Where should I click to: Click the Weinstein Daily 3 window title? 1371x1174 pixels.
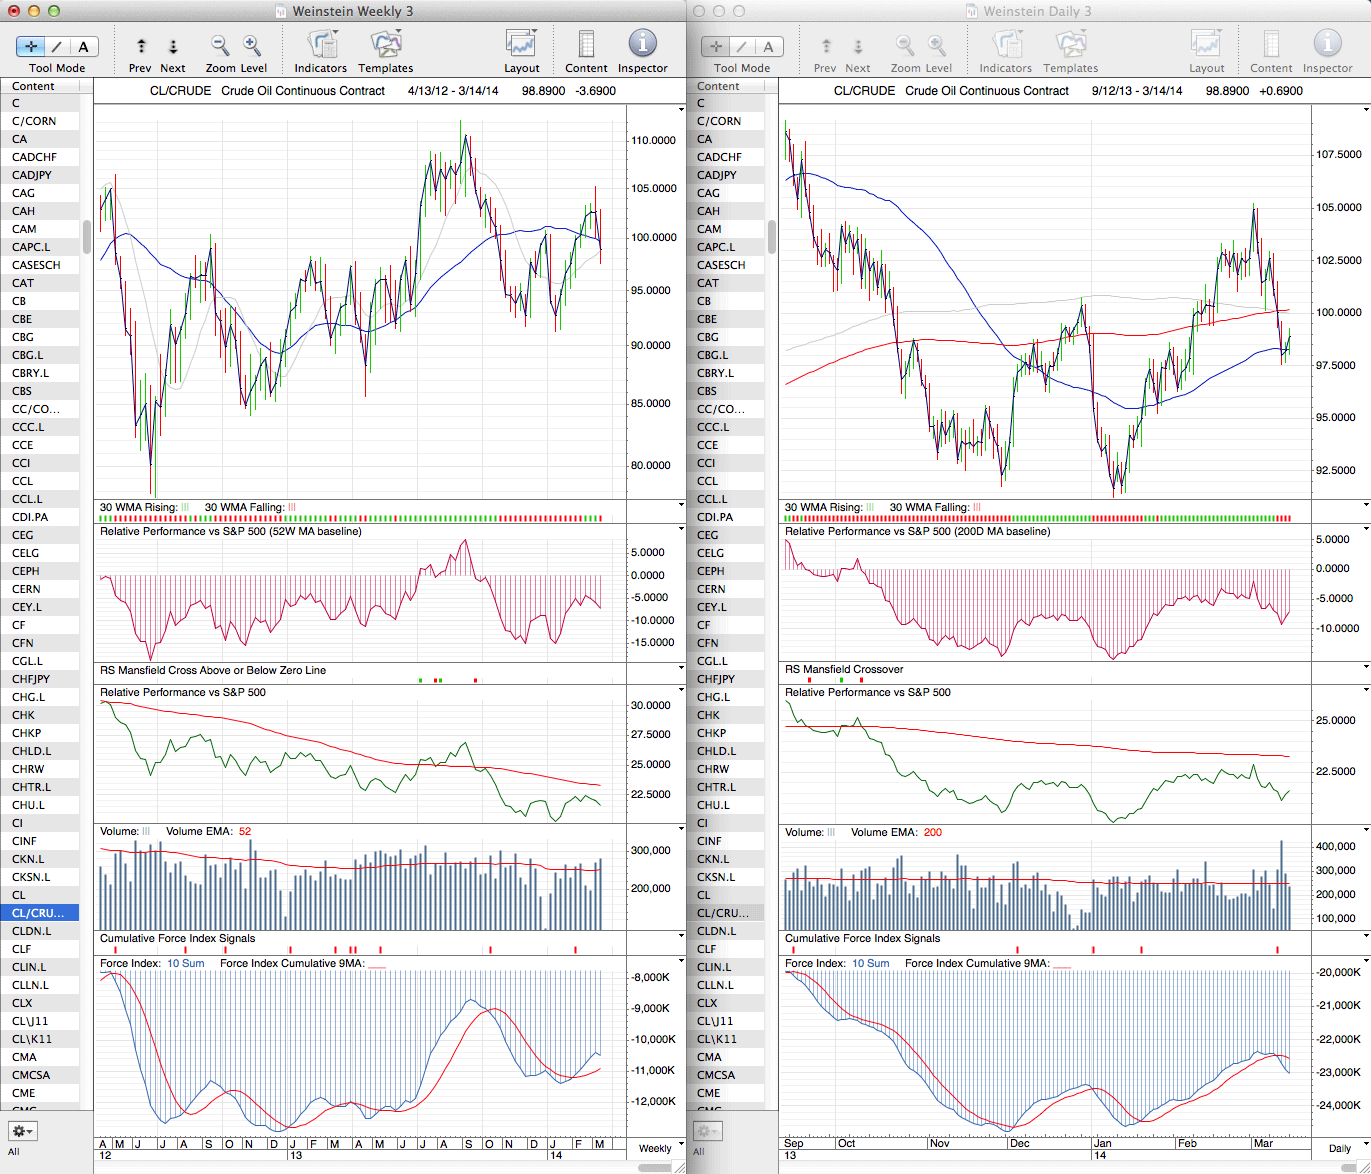[x=1037, y=11]
